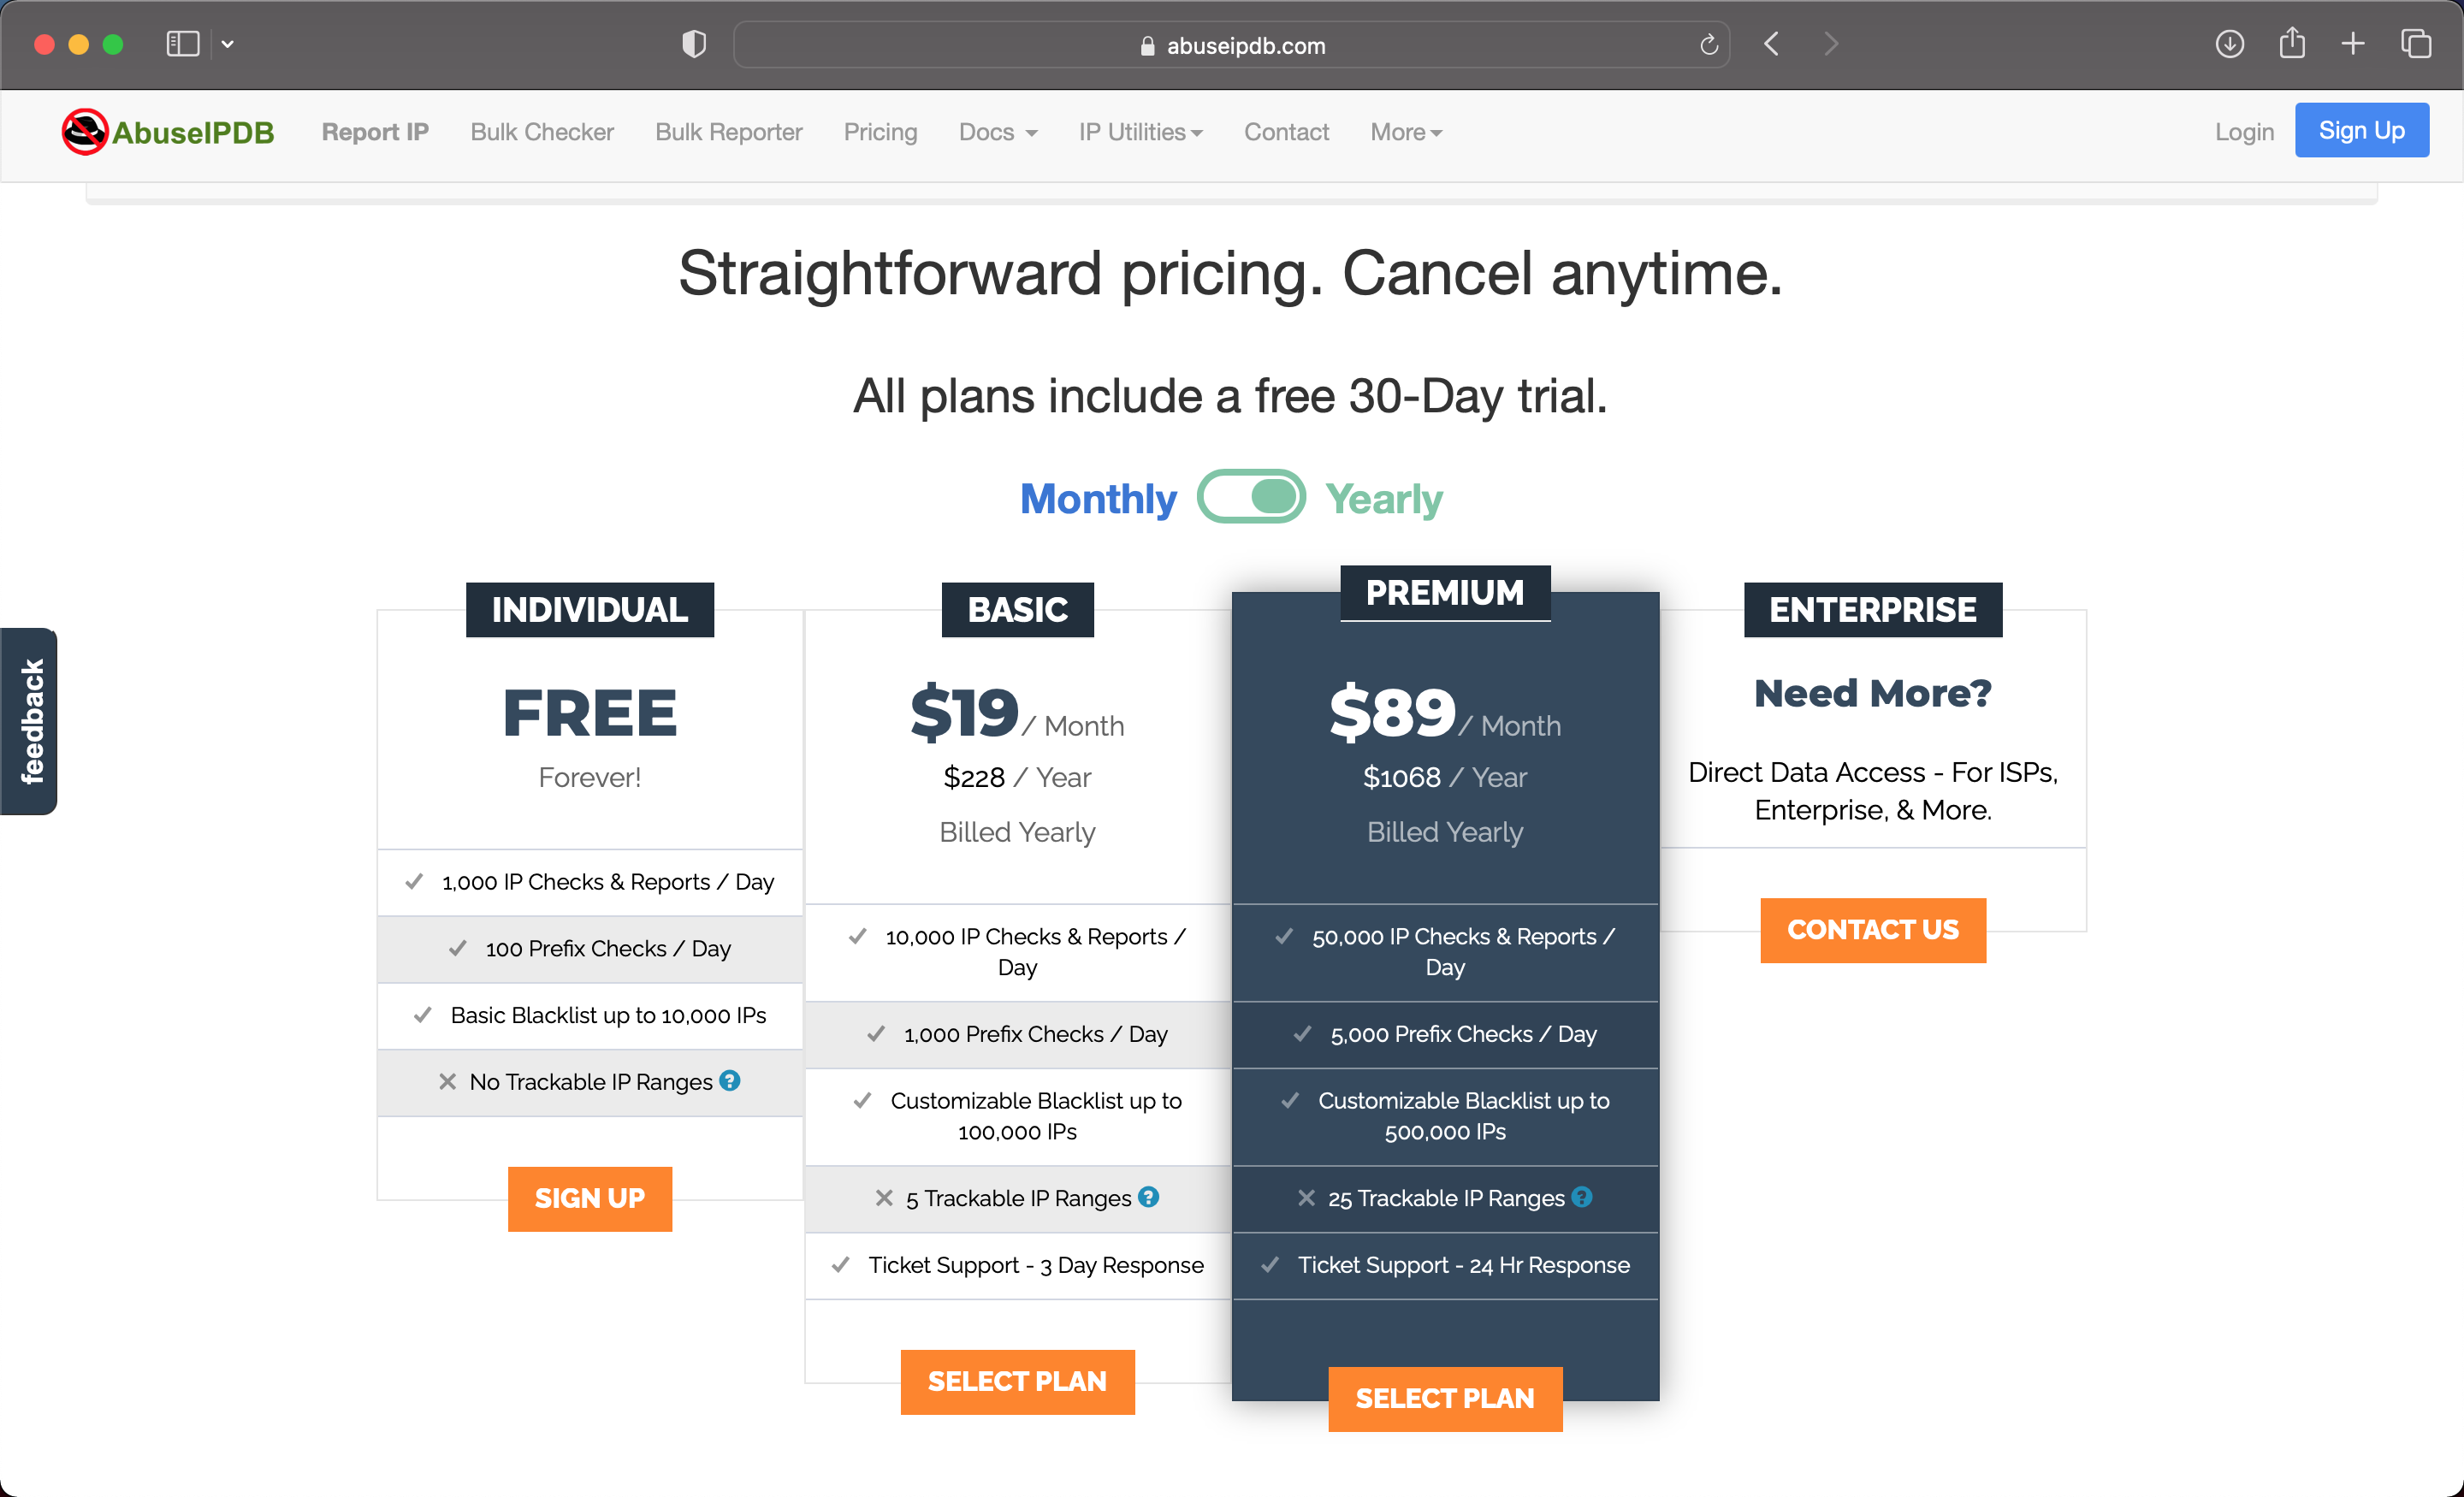This screenshot has width=2464, height=1497.
Task: Select Yearly billing label
Action: pos(1384,499)
